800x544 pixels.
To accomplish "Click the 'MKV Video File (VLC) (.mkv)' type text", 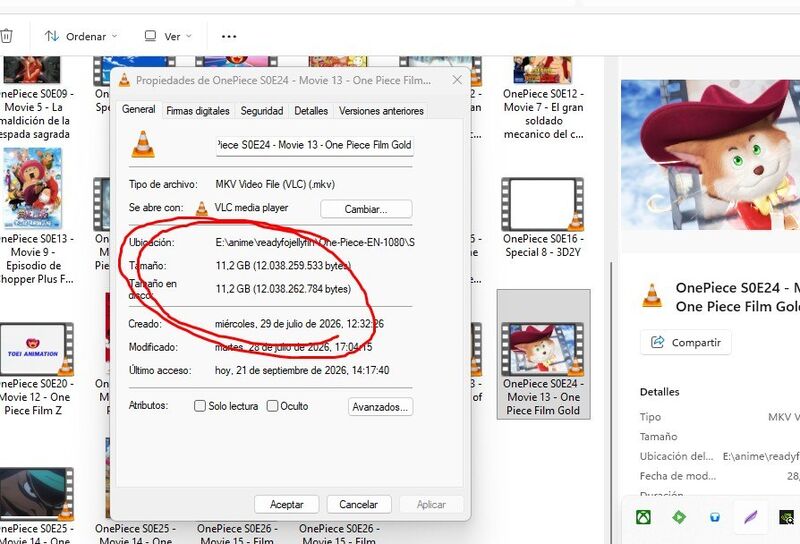I will coord(275,184).
